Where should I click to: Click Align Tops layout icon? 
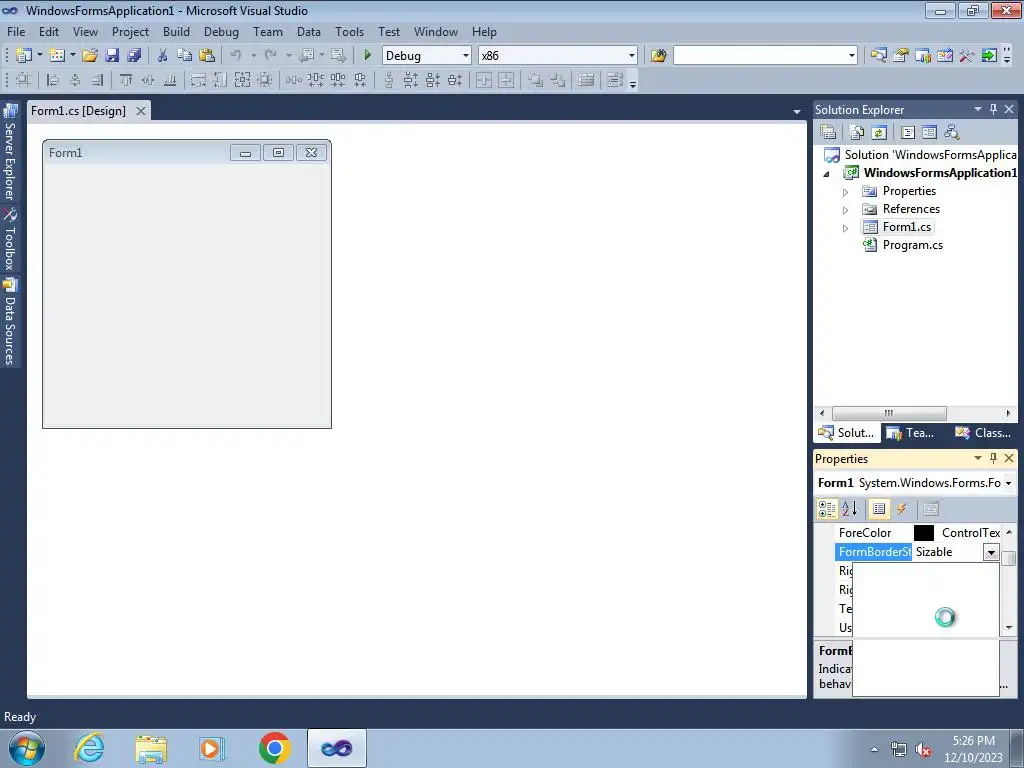click(x=126, y=80)
